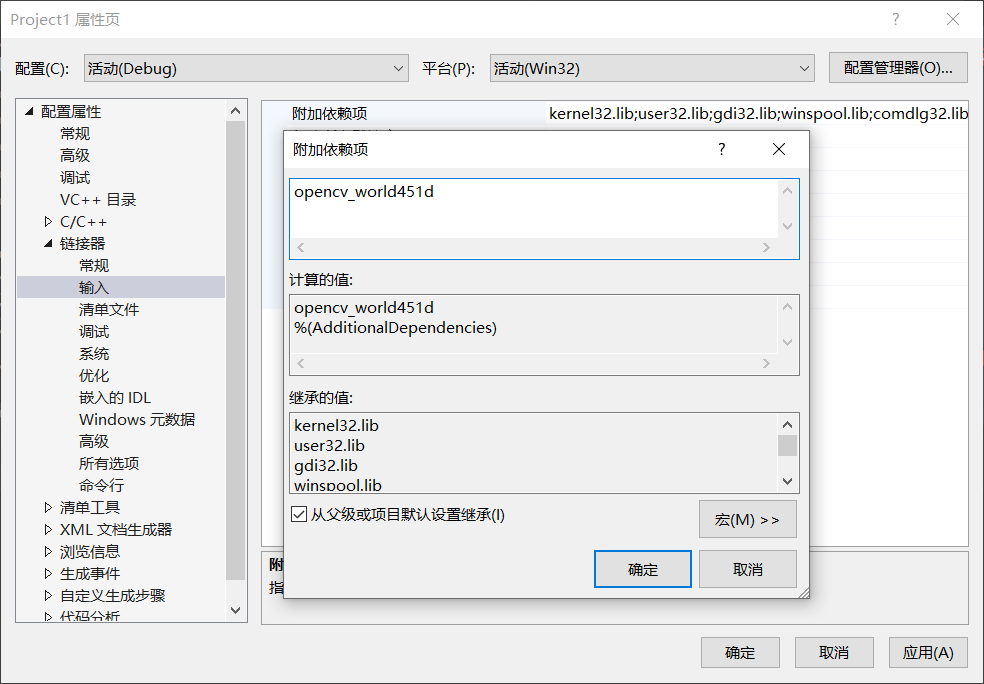Click the 继承的值 scrollbar thumb
The image size is (984, 684).
tap(788, 446)
